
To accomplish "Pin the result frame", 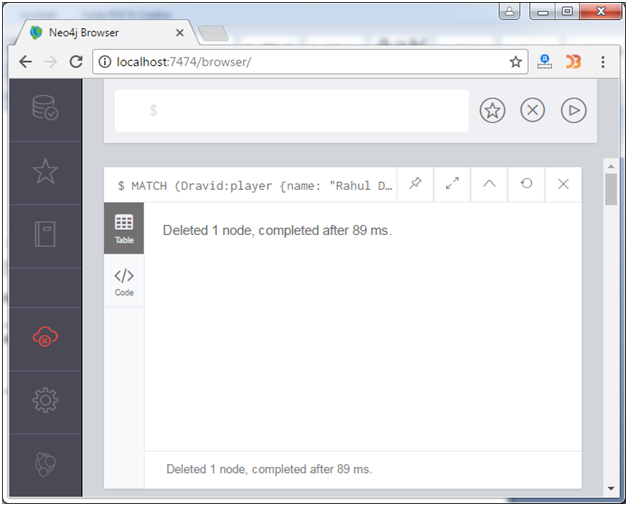I will (x=415, y=184).
